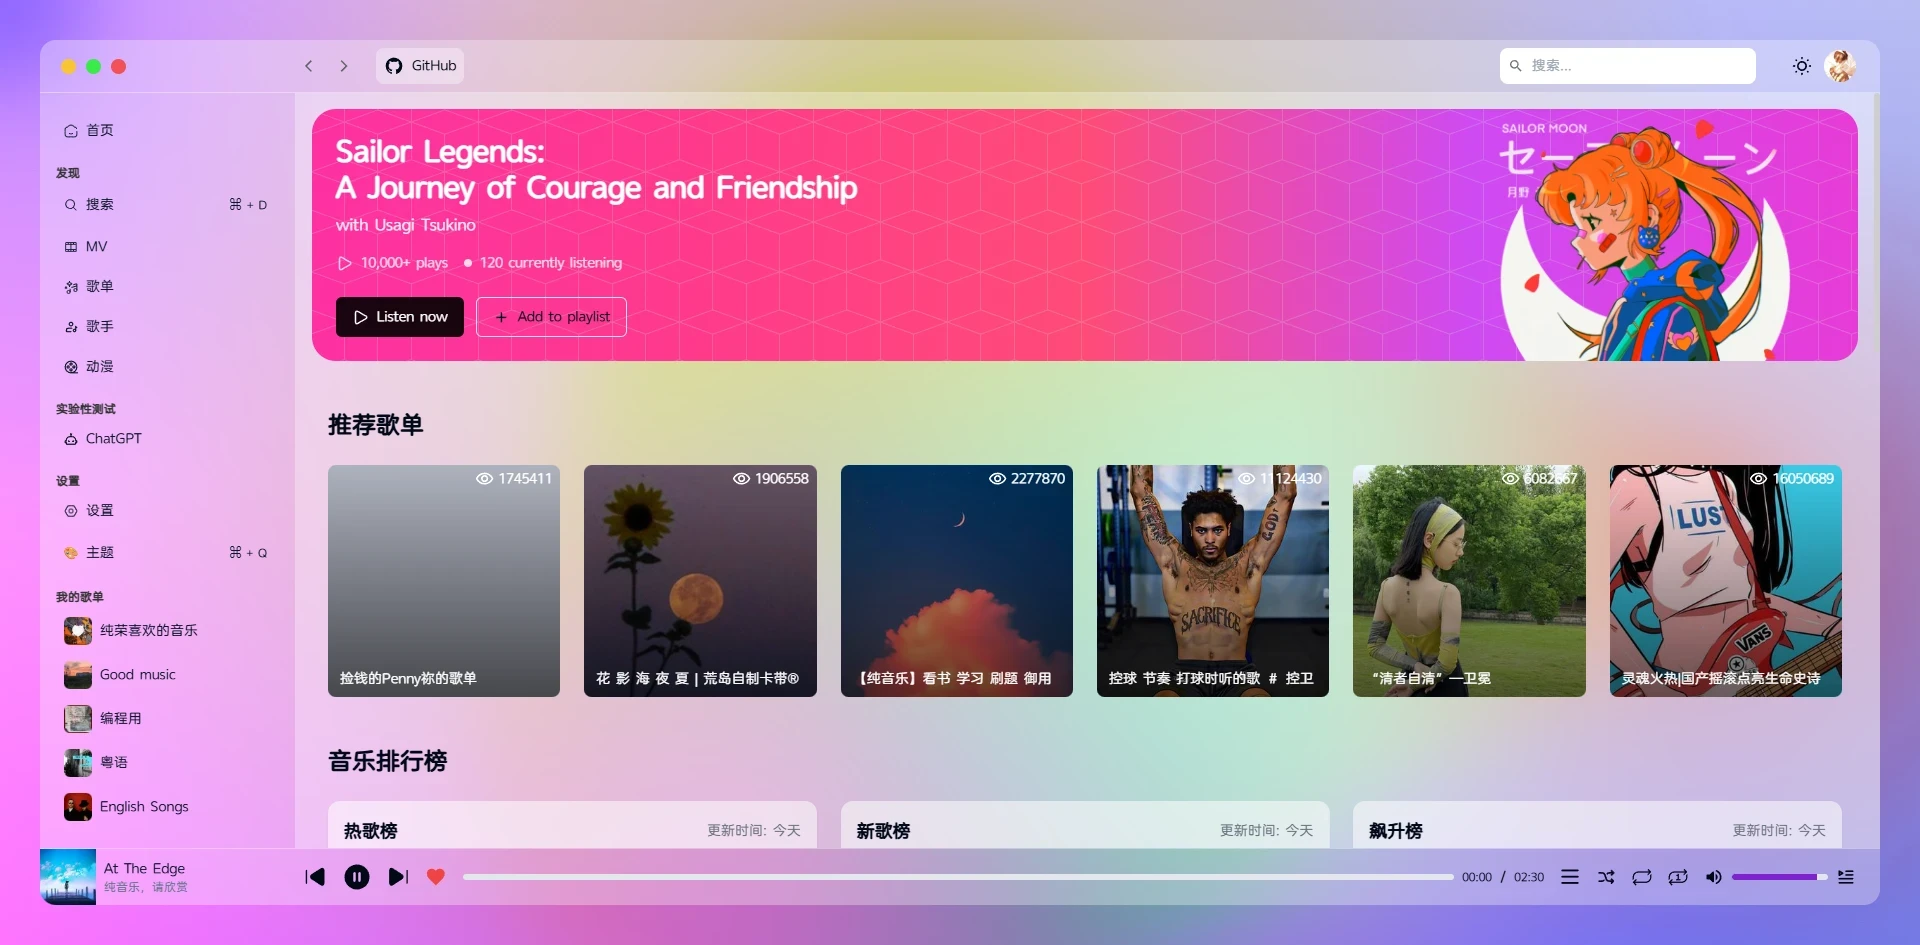Open 控球 节奏 basketball playlist card
This screenshot has height=945, width=1920.
1213,581
